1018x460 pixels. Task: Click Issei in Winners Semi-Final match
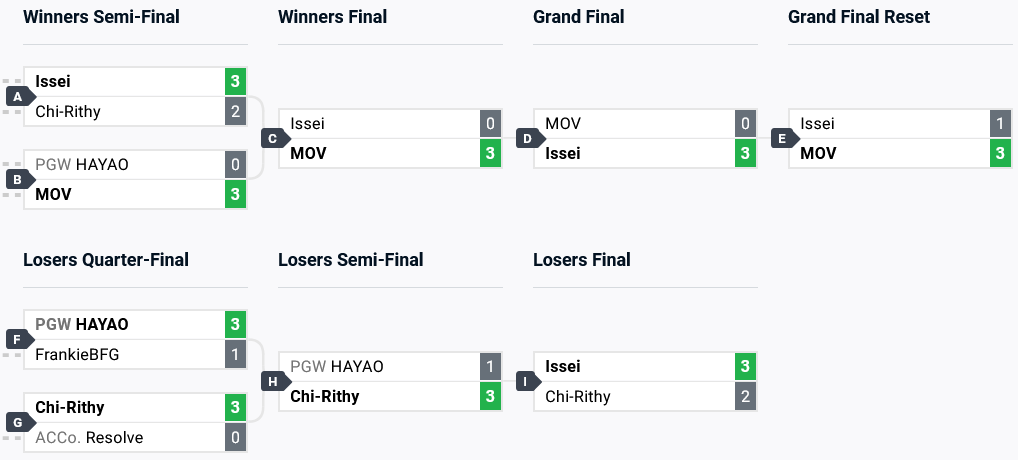[53, 82]
